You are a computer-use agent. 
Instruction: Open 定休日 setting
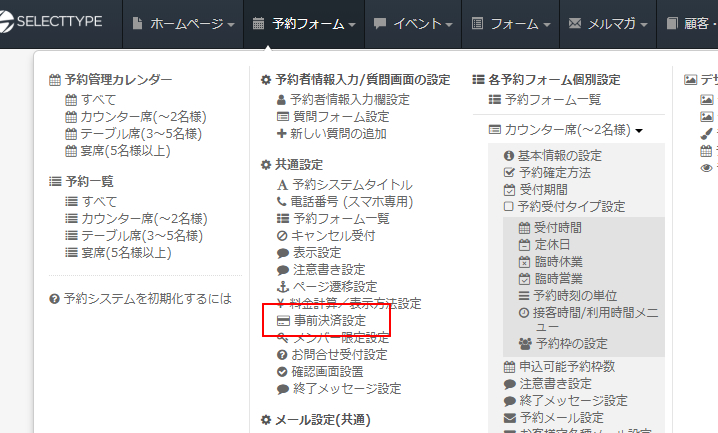544,244
